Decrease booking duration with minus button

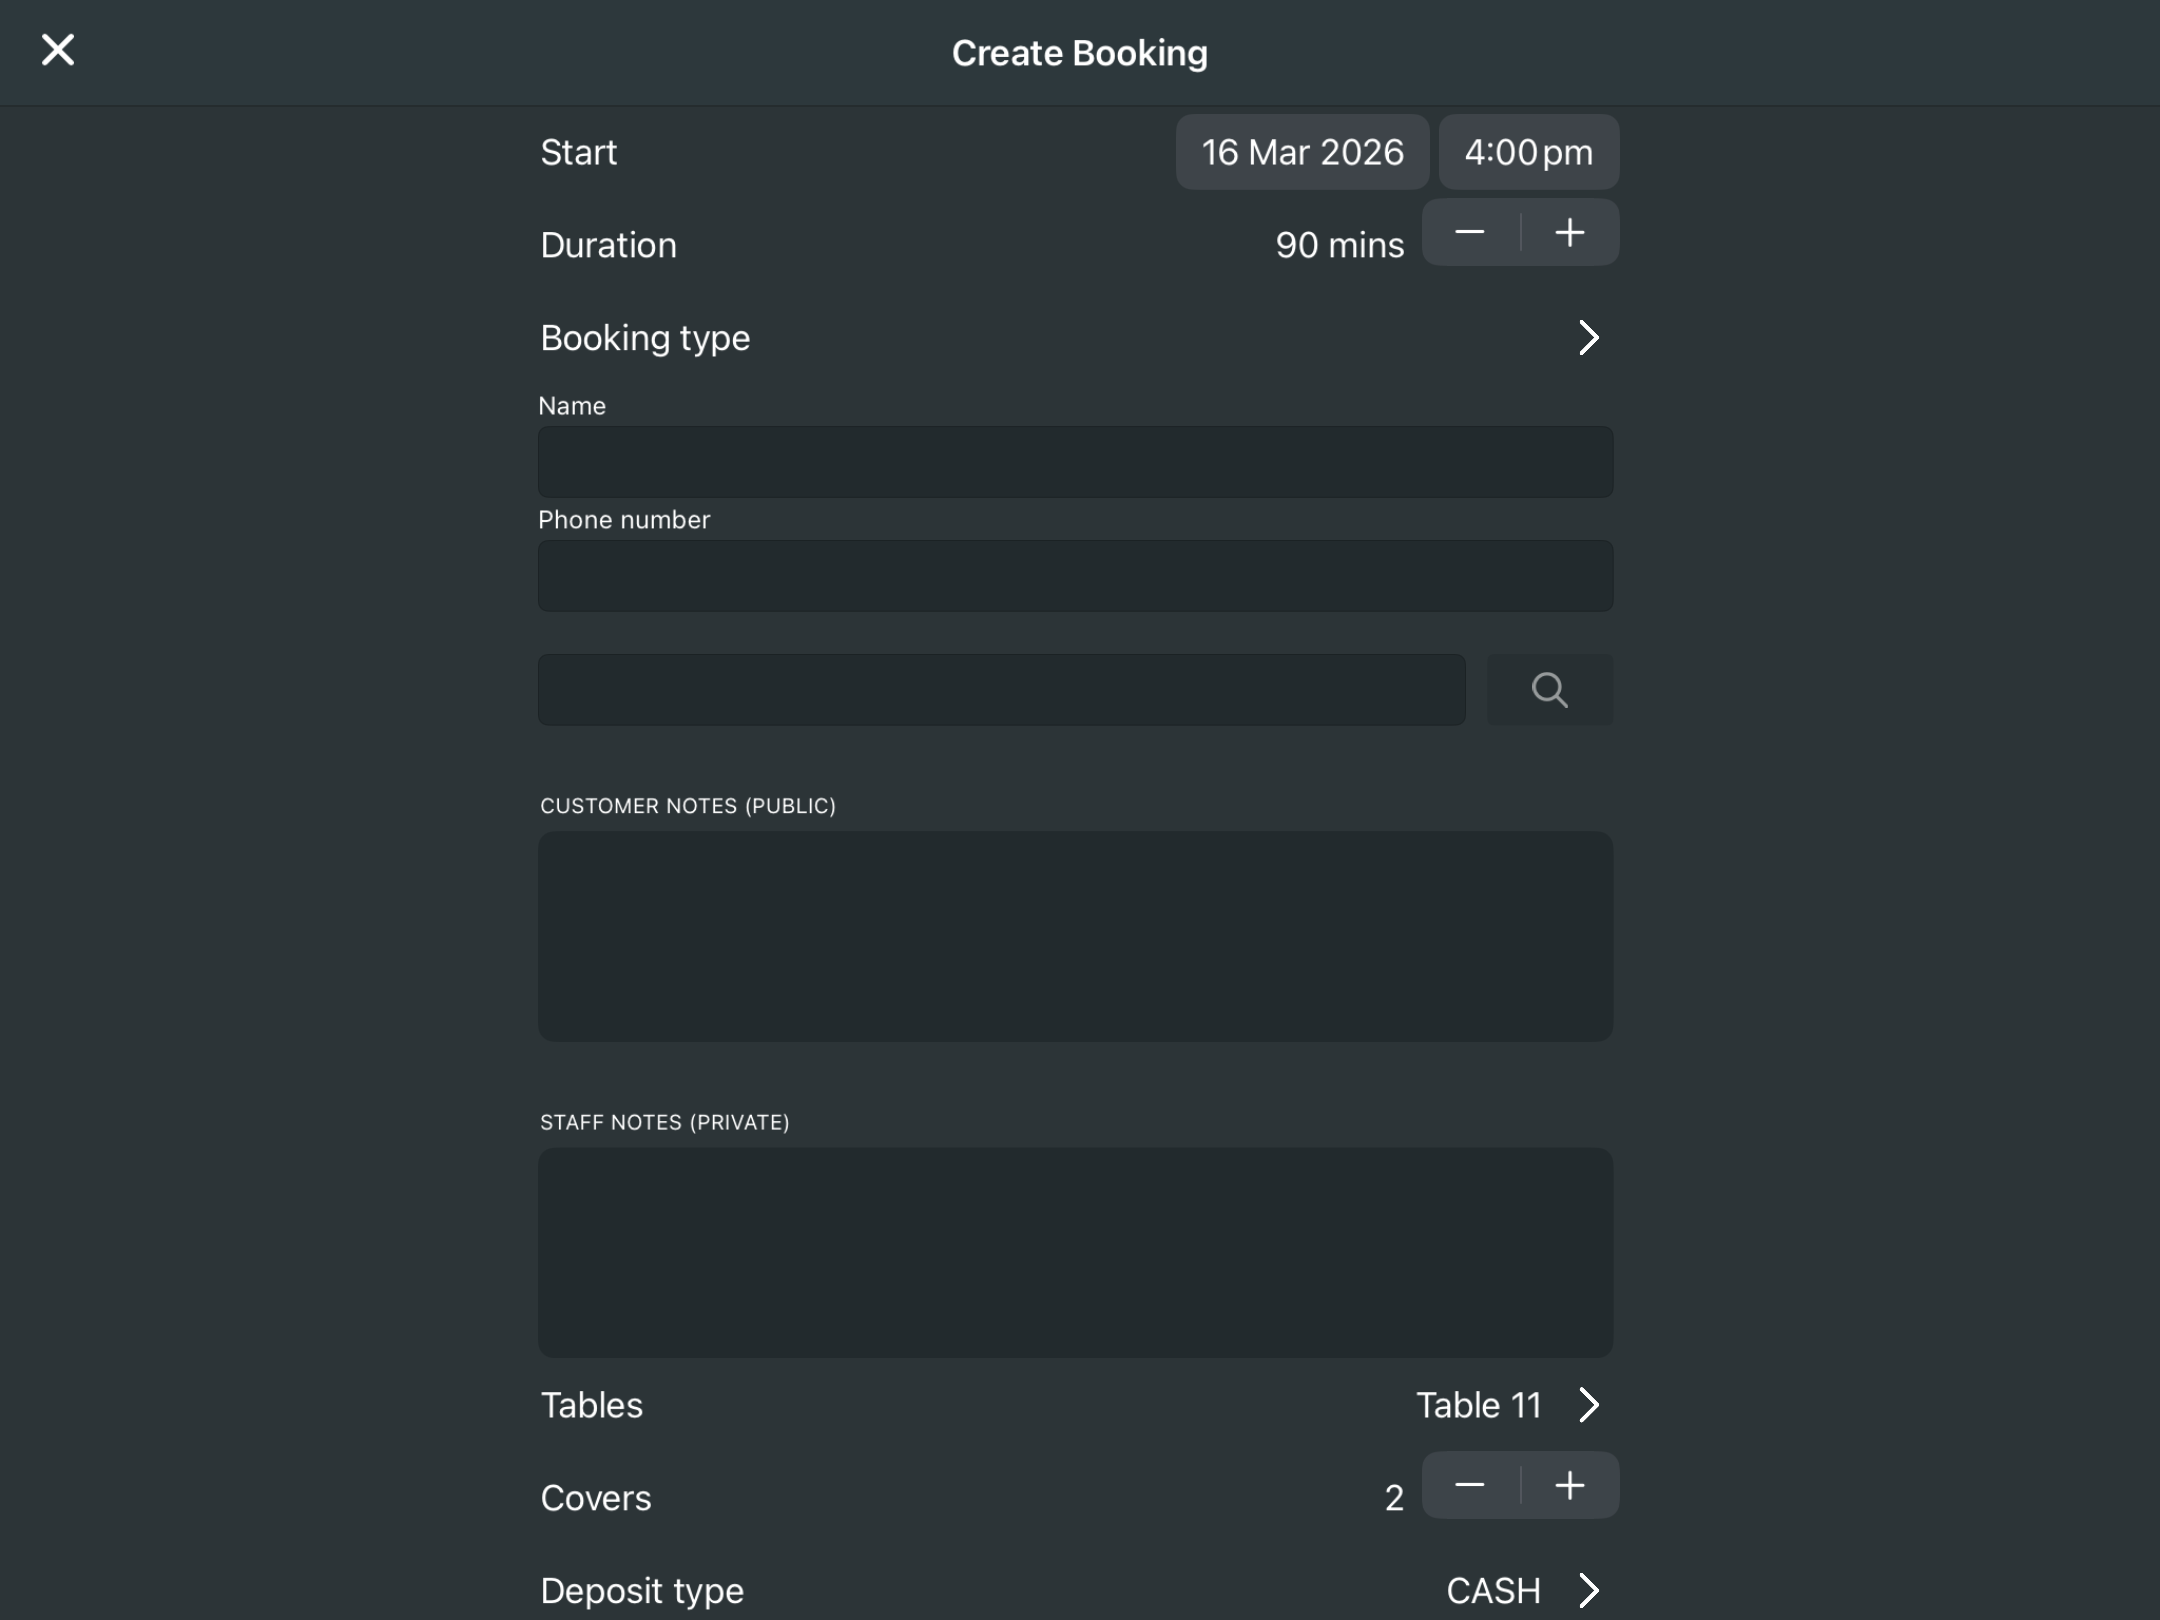click(x=1469, y=233)
